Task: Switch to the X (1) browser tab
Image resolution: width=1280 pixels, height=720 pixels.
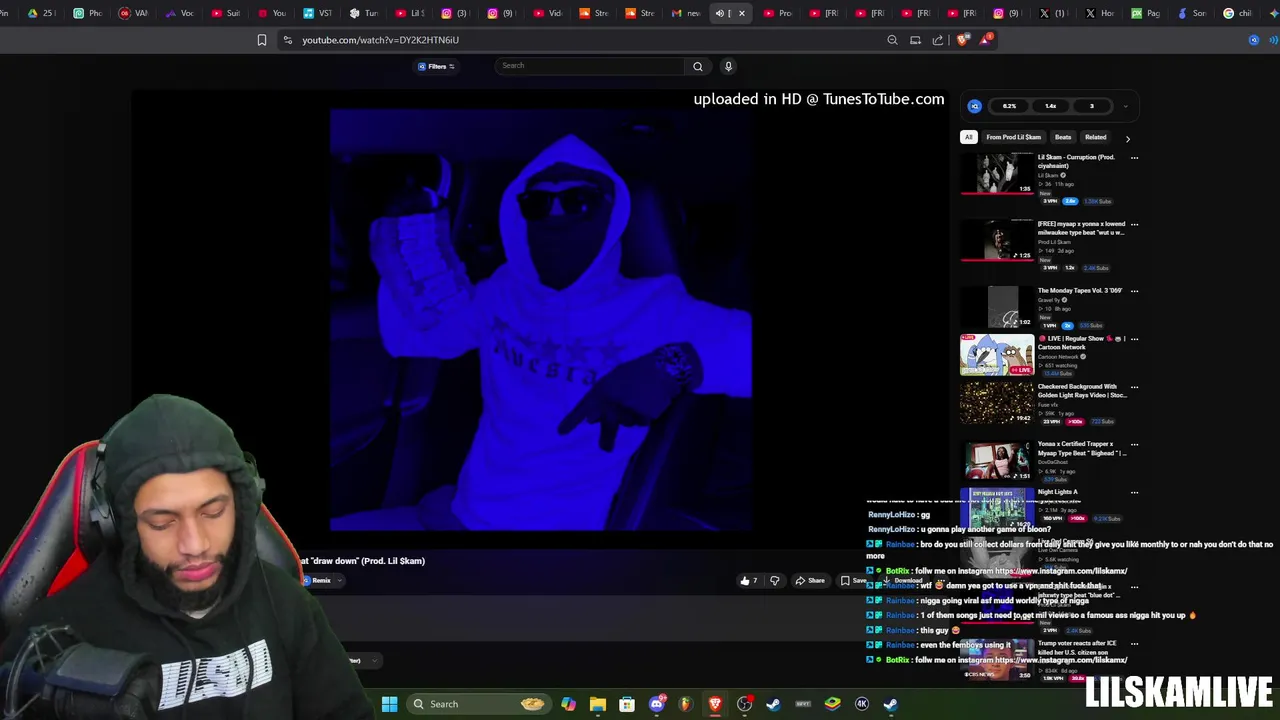Action: coord(1051,13)
